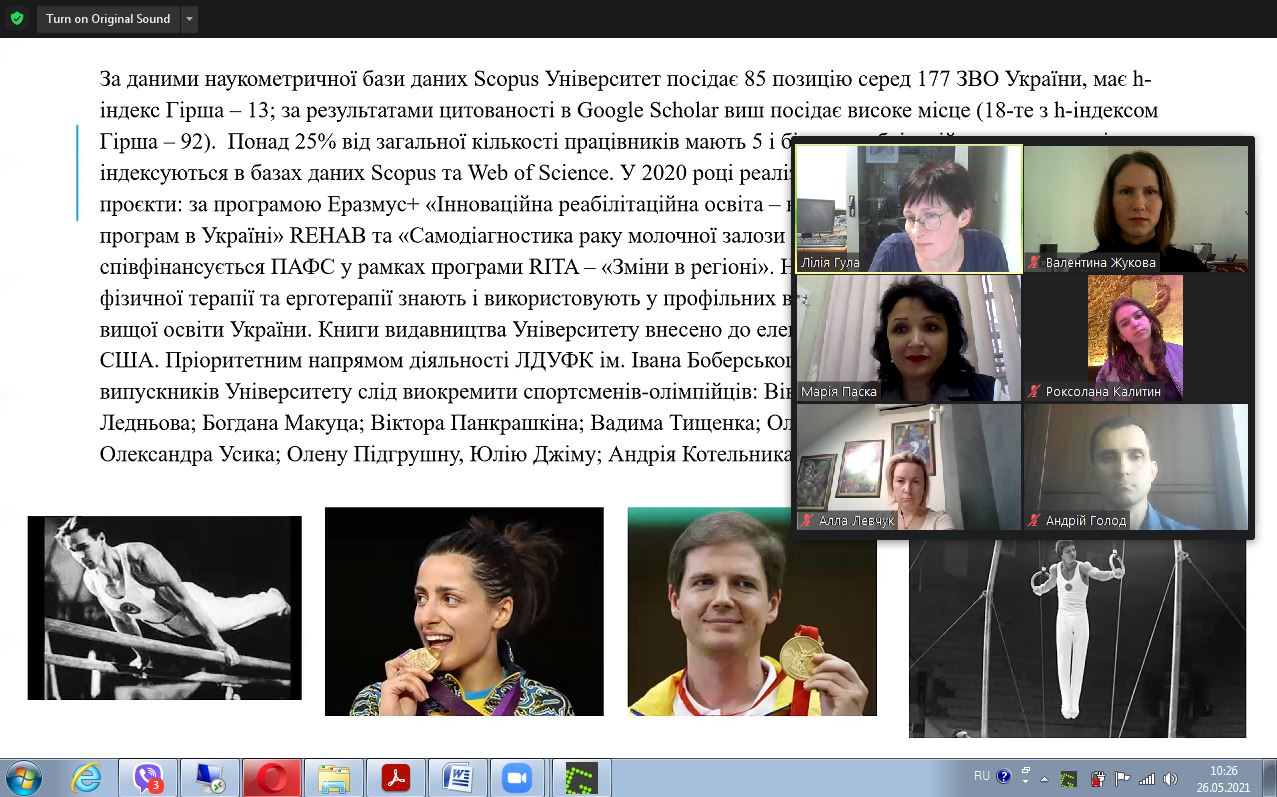
Task: Show hidden tray icons arrow
Action: pyautogui.click(x=1044, y=778)
